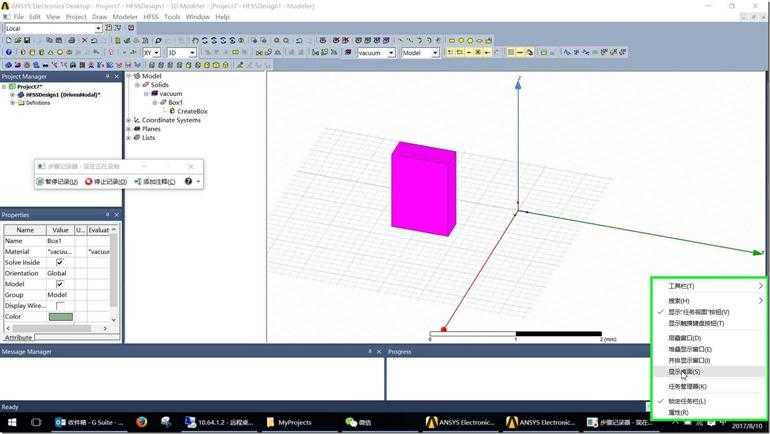Click the Open project folder icon

pos(18,40)
